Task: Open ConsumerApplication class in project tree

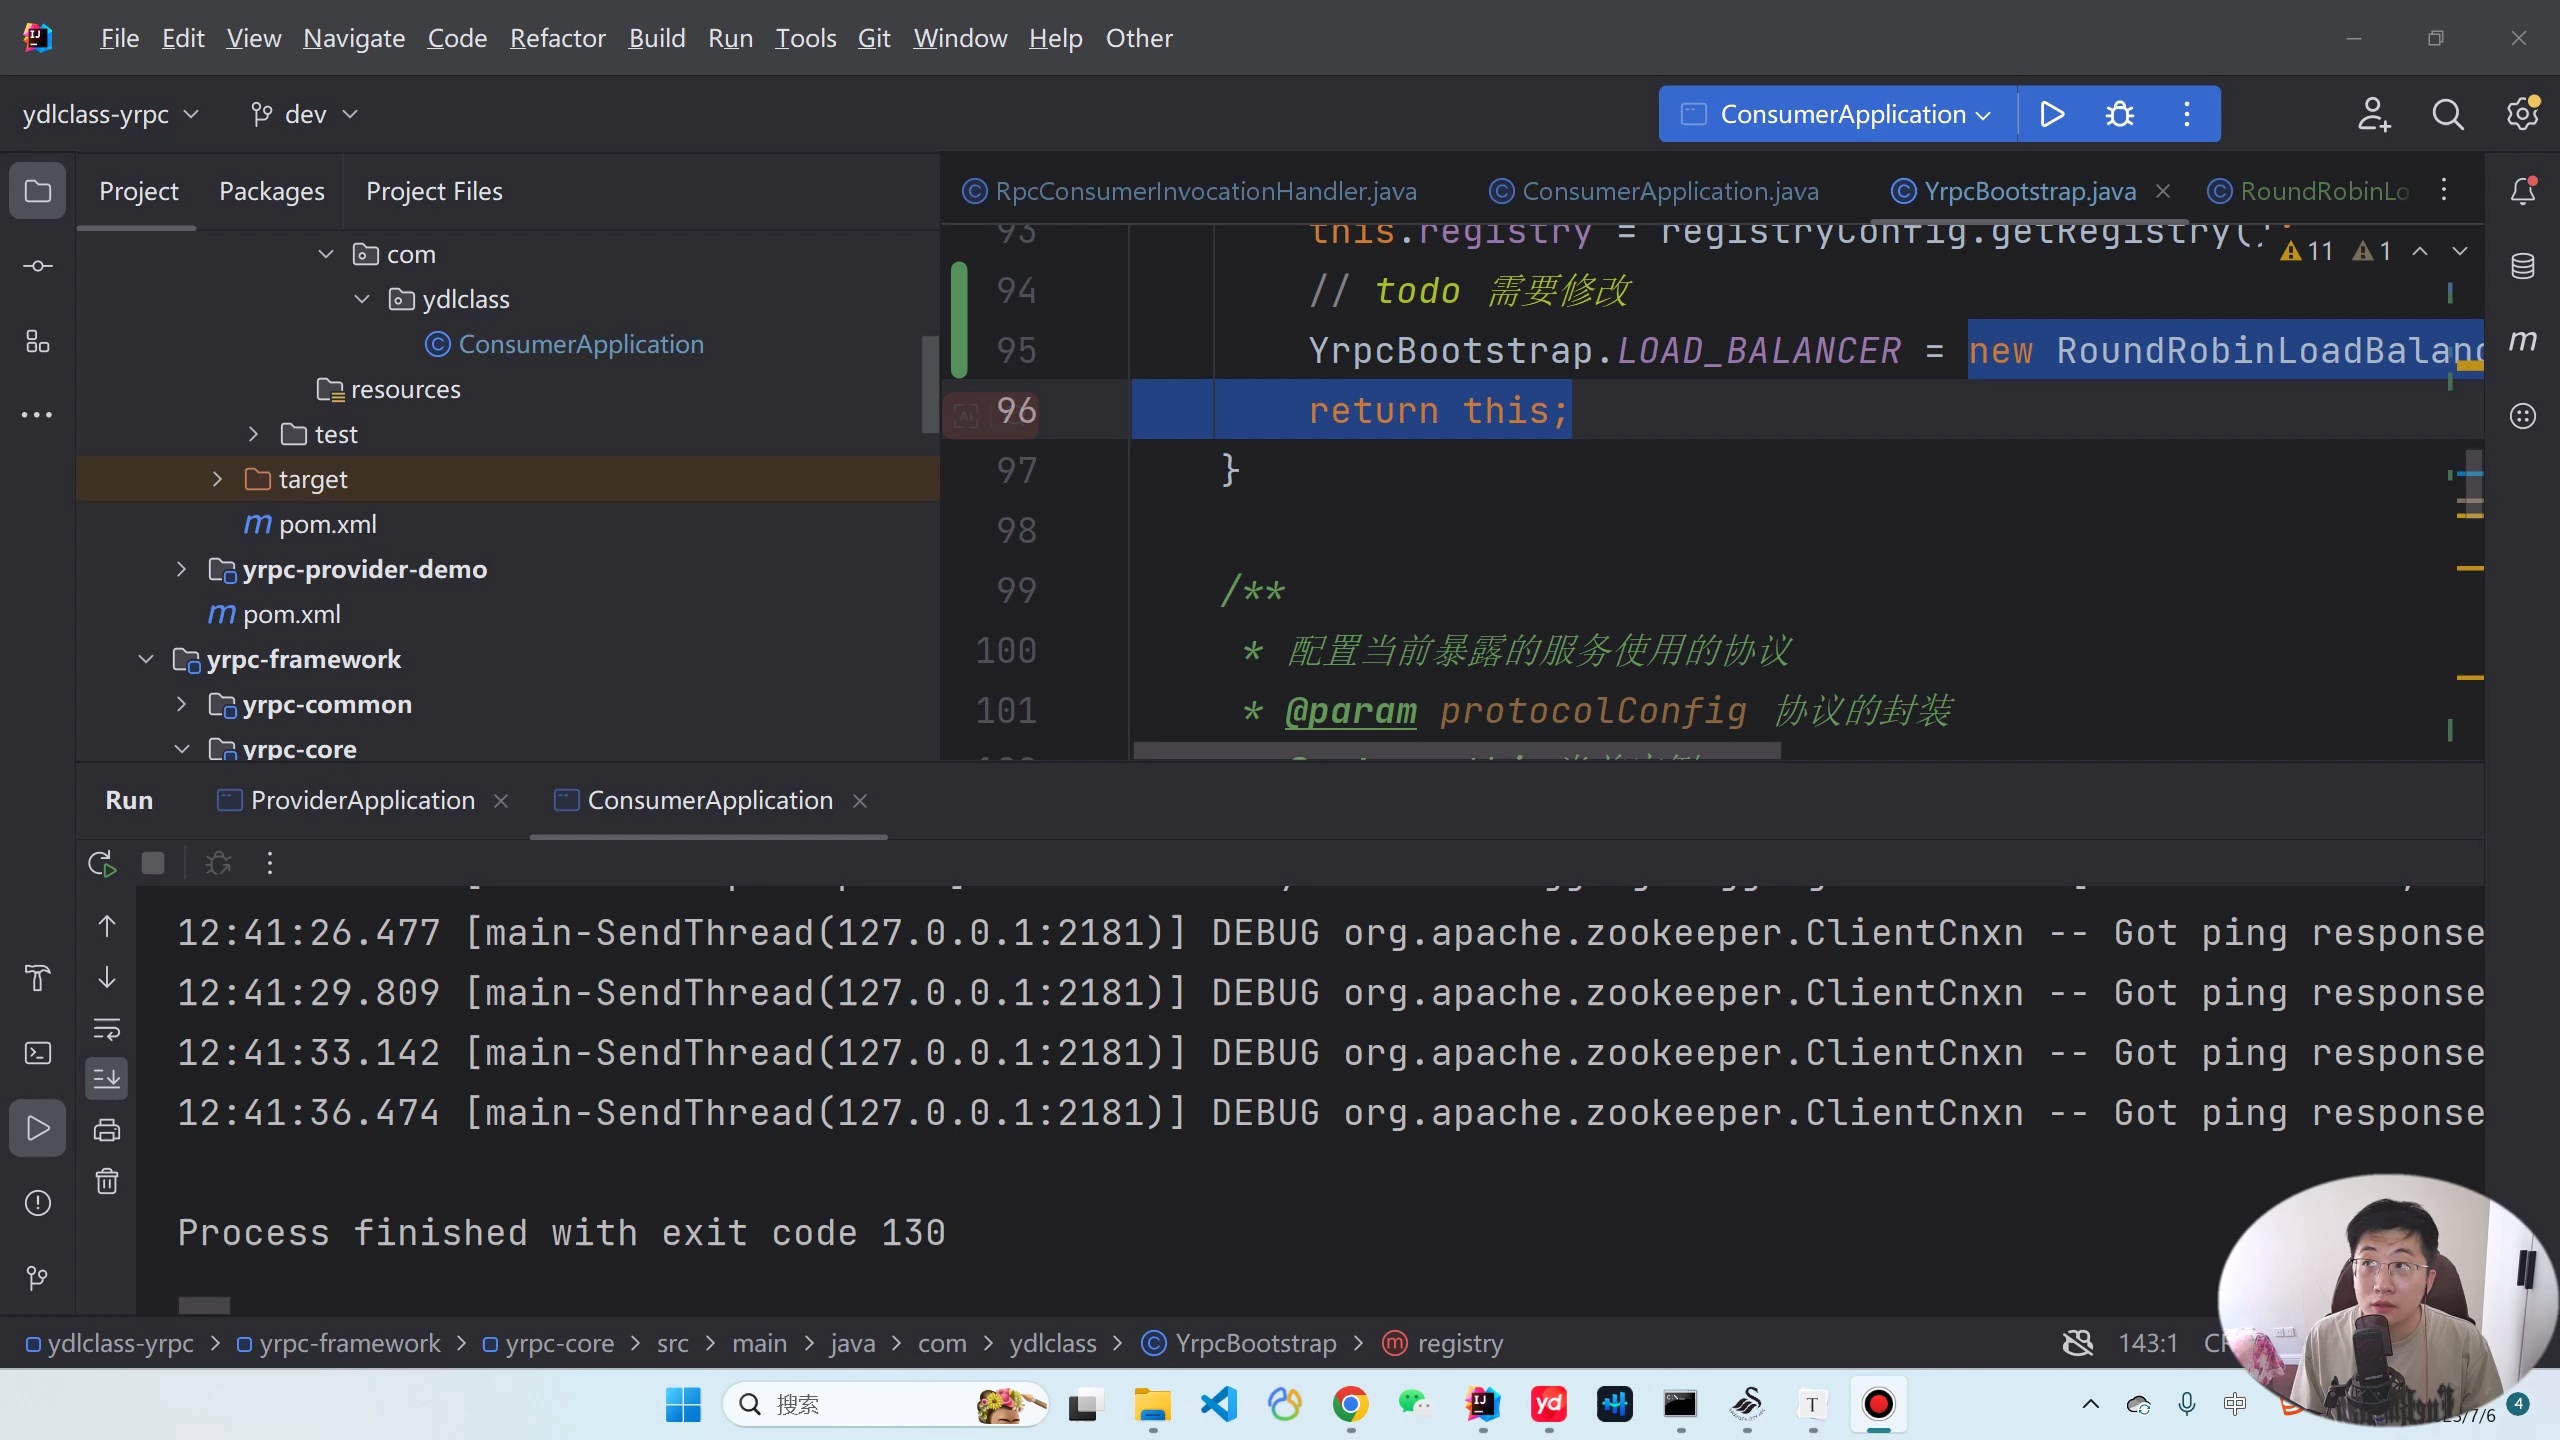Action: click(580, 344)
